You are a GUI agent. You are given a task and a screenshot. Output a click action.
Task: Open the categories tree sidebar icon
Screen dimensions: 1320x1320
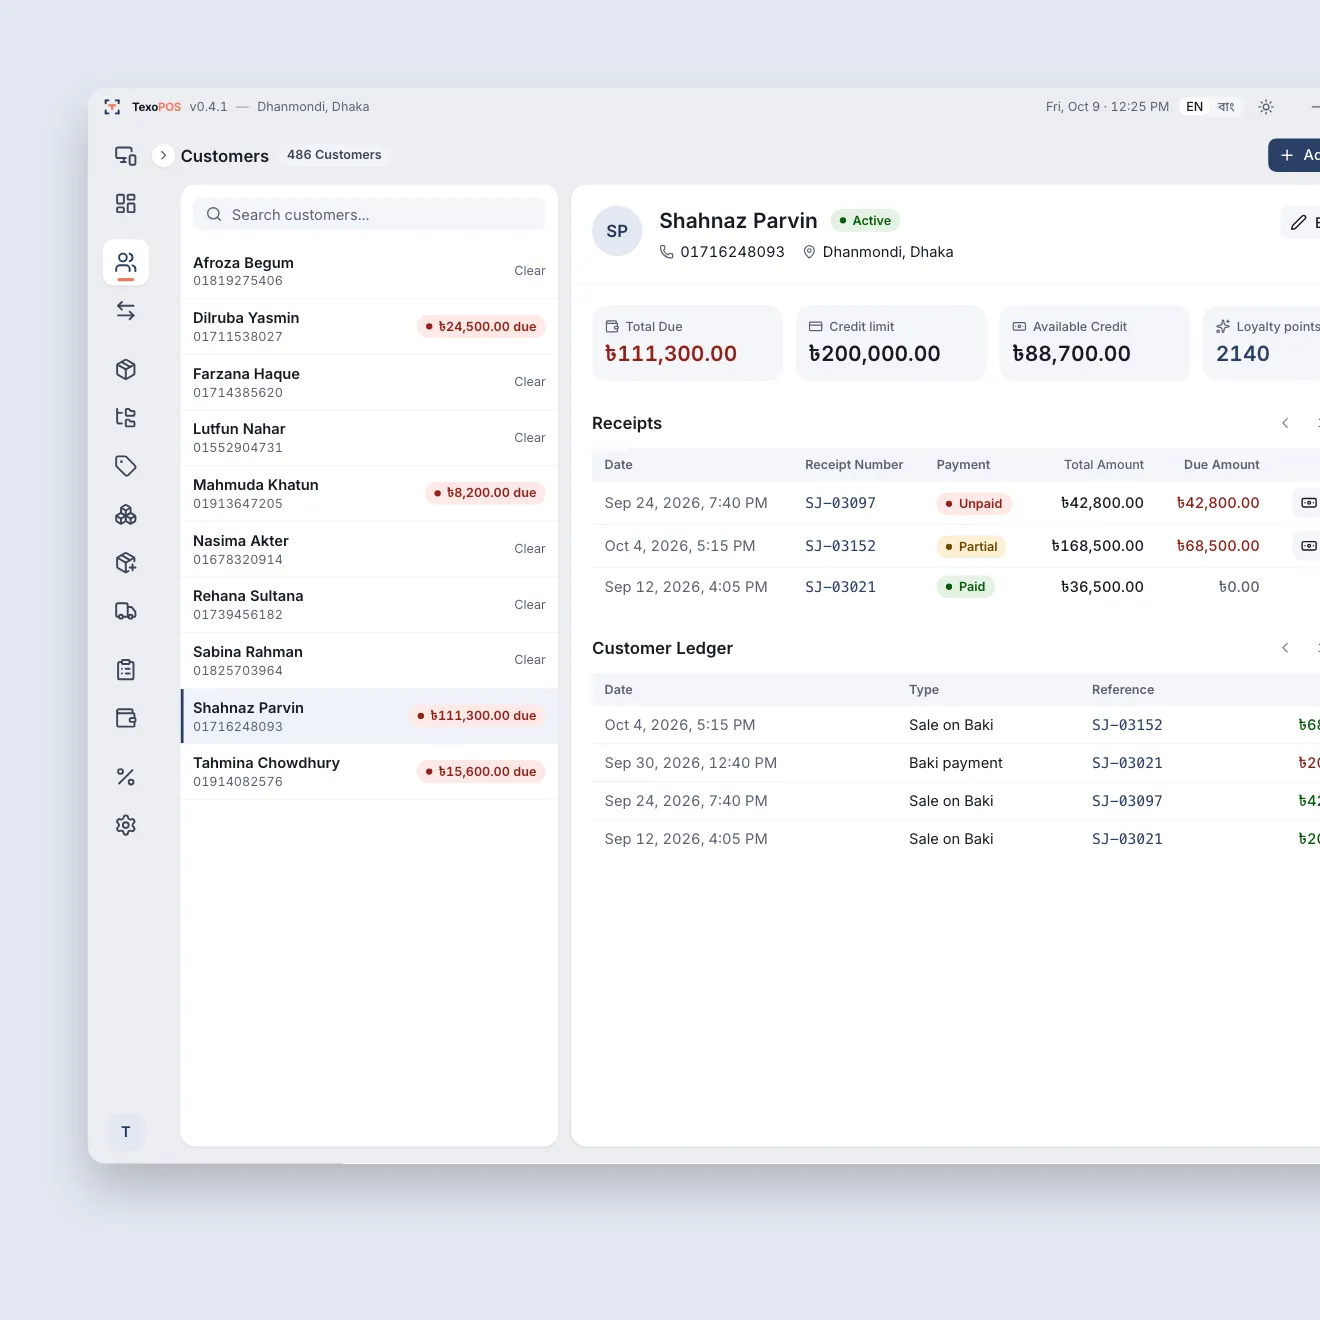(126, 418)
